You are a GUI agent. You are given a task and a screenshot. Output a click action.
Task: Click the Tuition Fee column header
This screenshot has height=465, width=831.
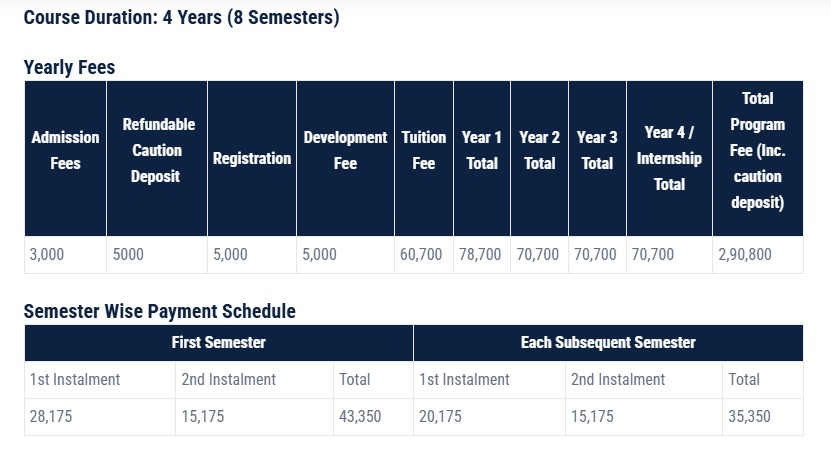(x=424, y=150)
